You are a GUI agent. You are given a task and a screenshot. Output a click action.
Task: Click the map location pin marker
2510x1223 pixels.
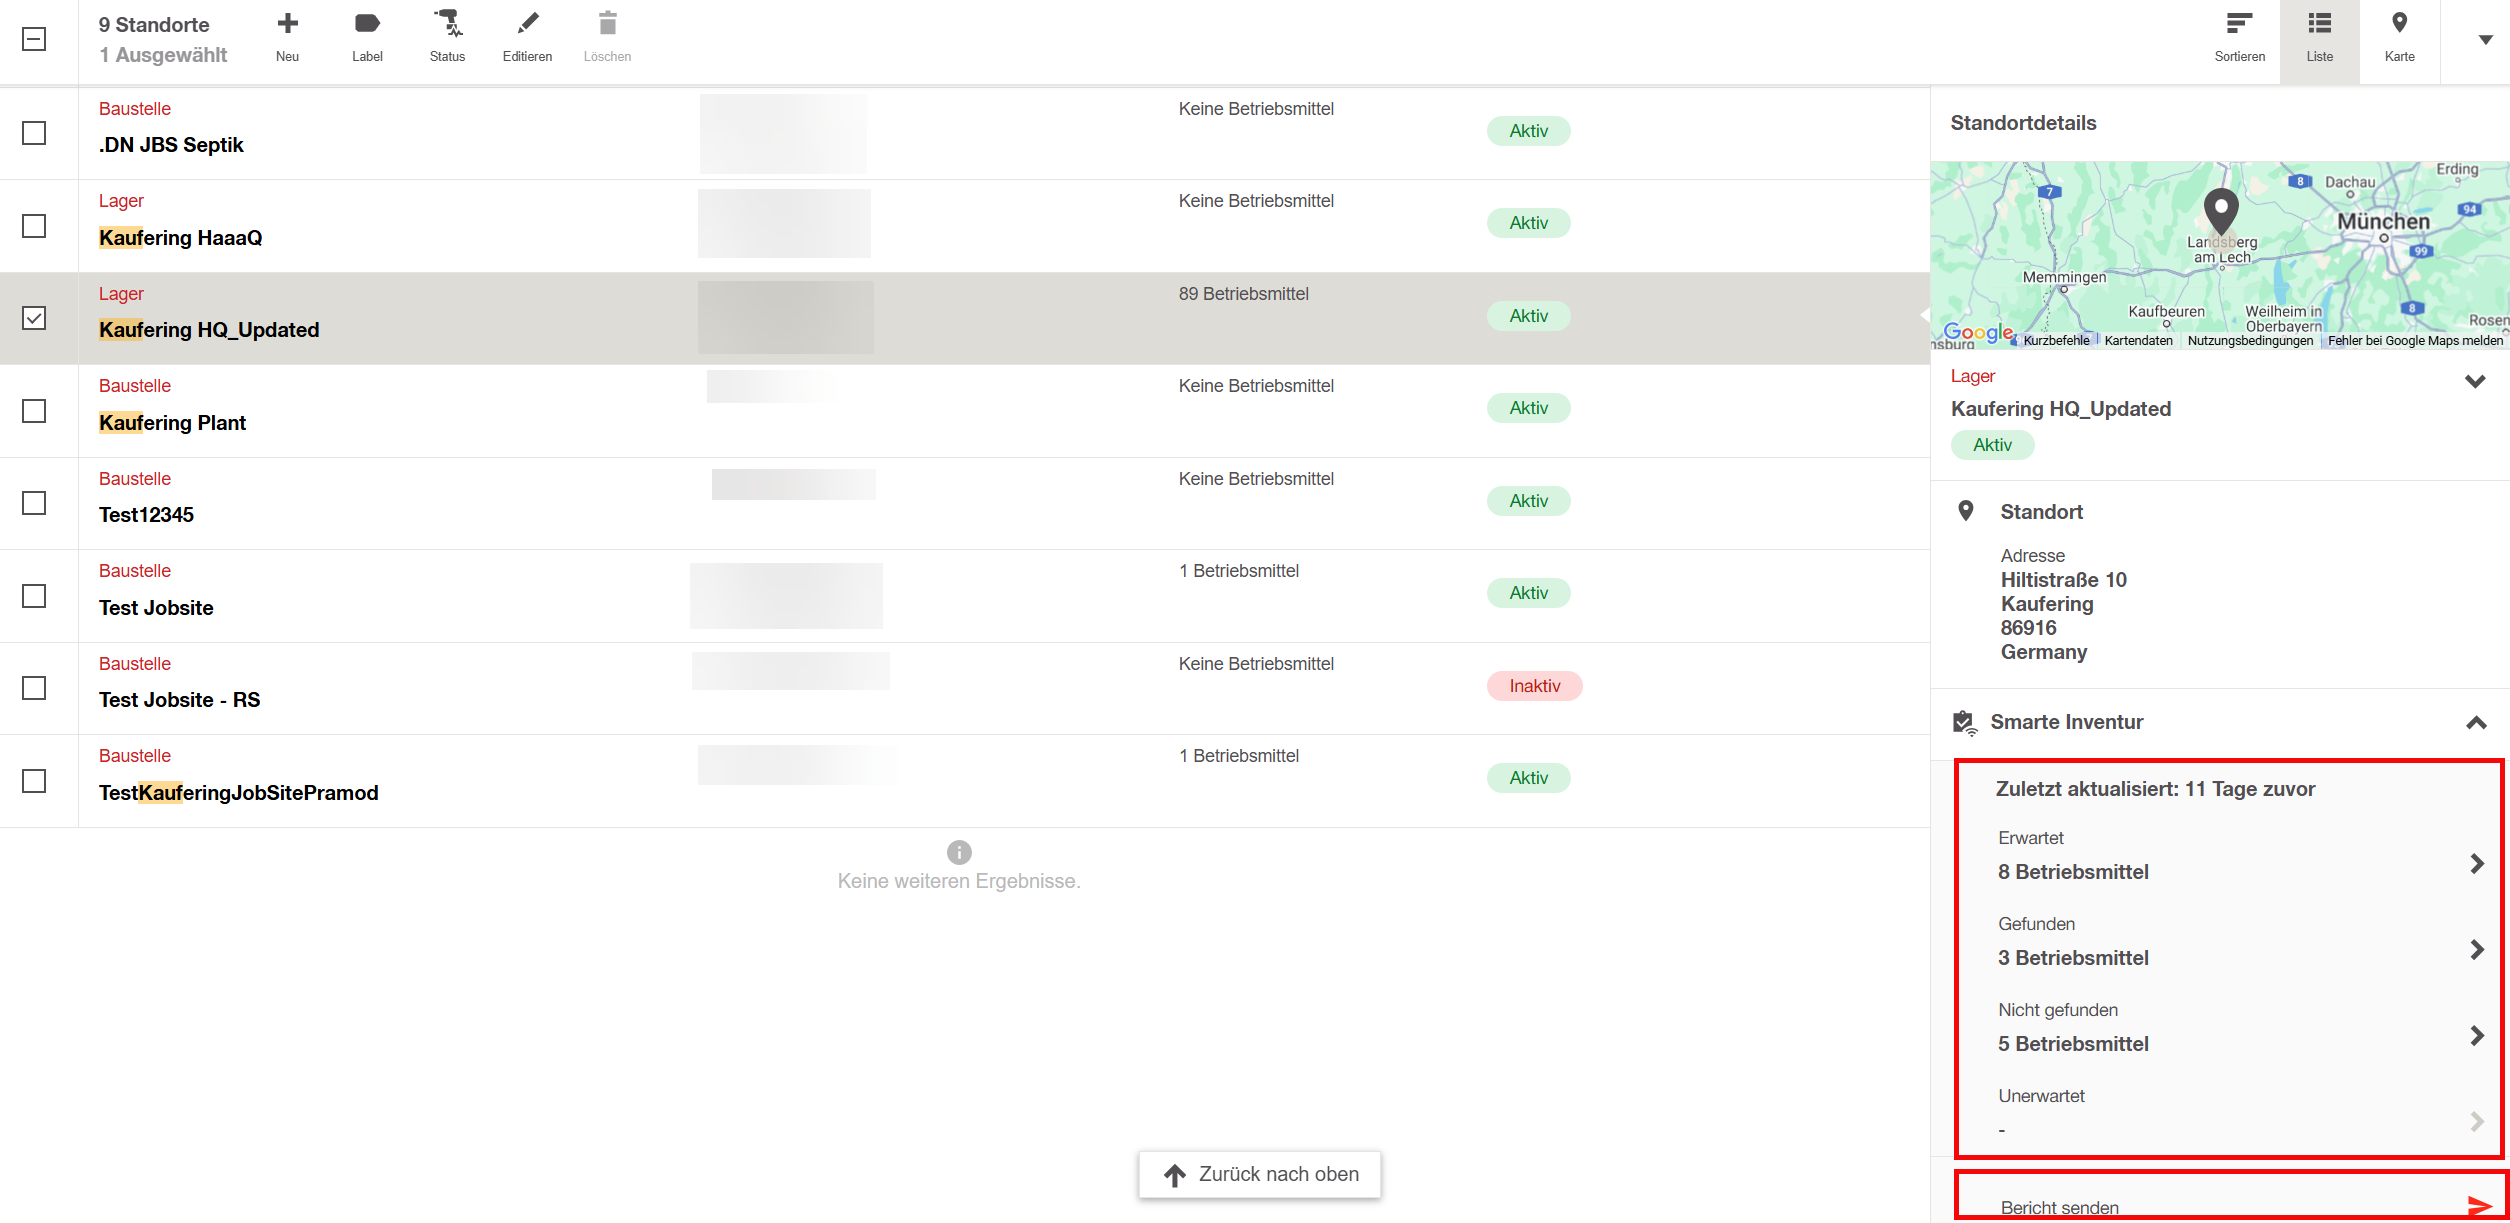(x=2221, y=209)
